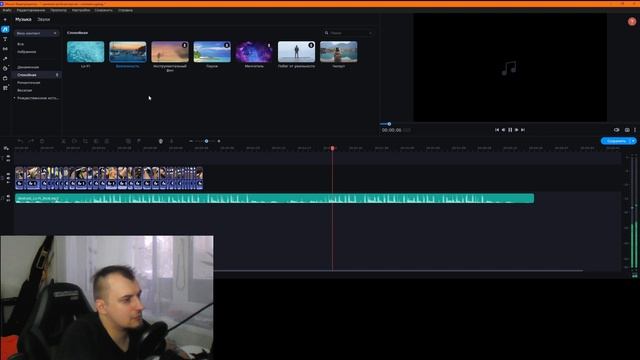Open the Сохранить menu in menu bar

click(x=104, y=10)
